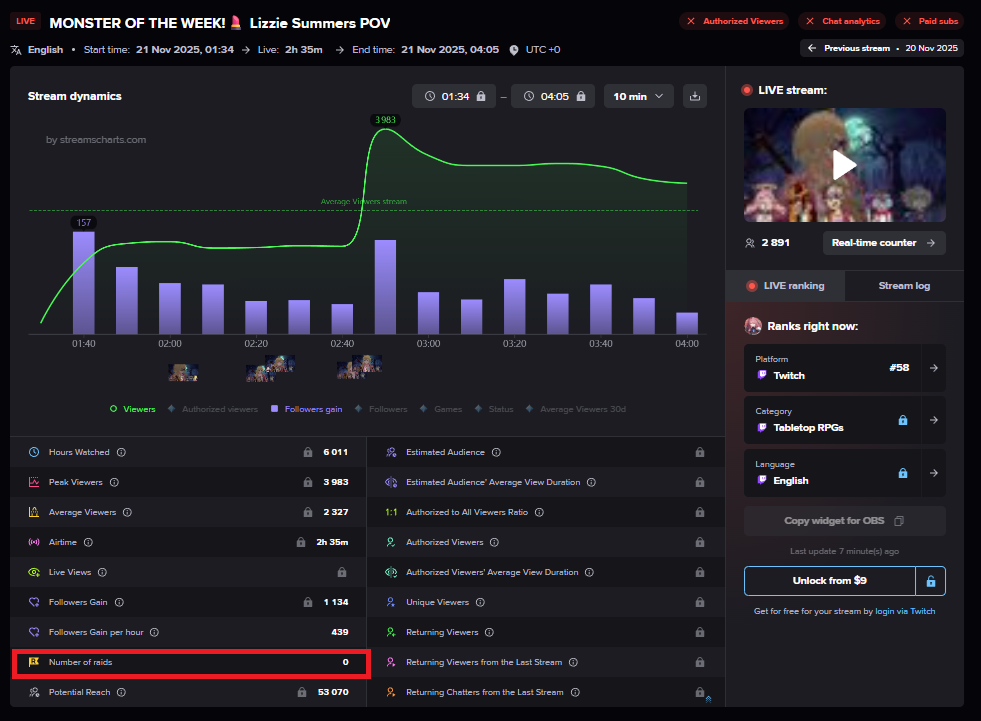Click the lock icon beside Unlock from $9
Viewport: 981px width, 721px height.
[x=931, y=581]
